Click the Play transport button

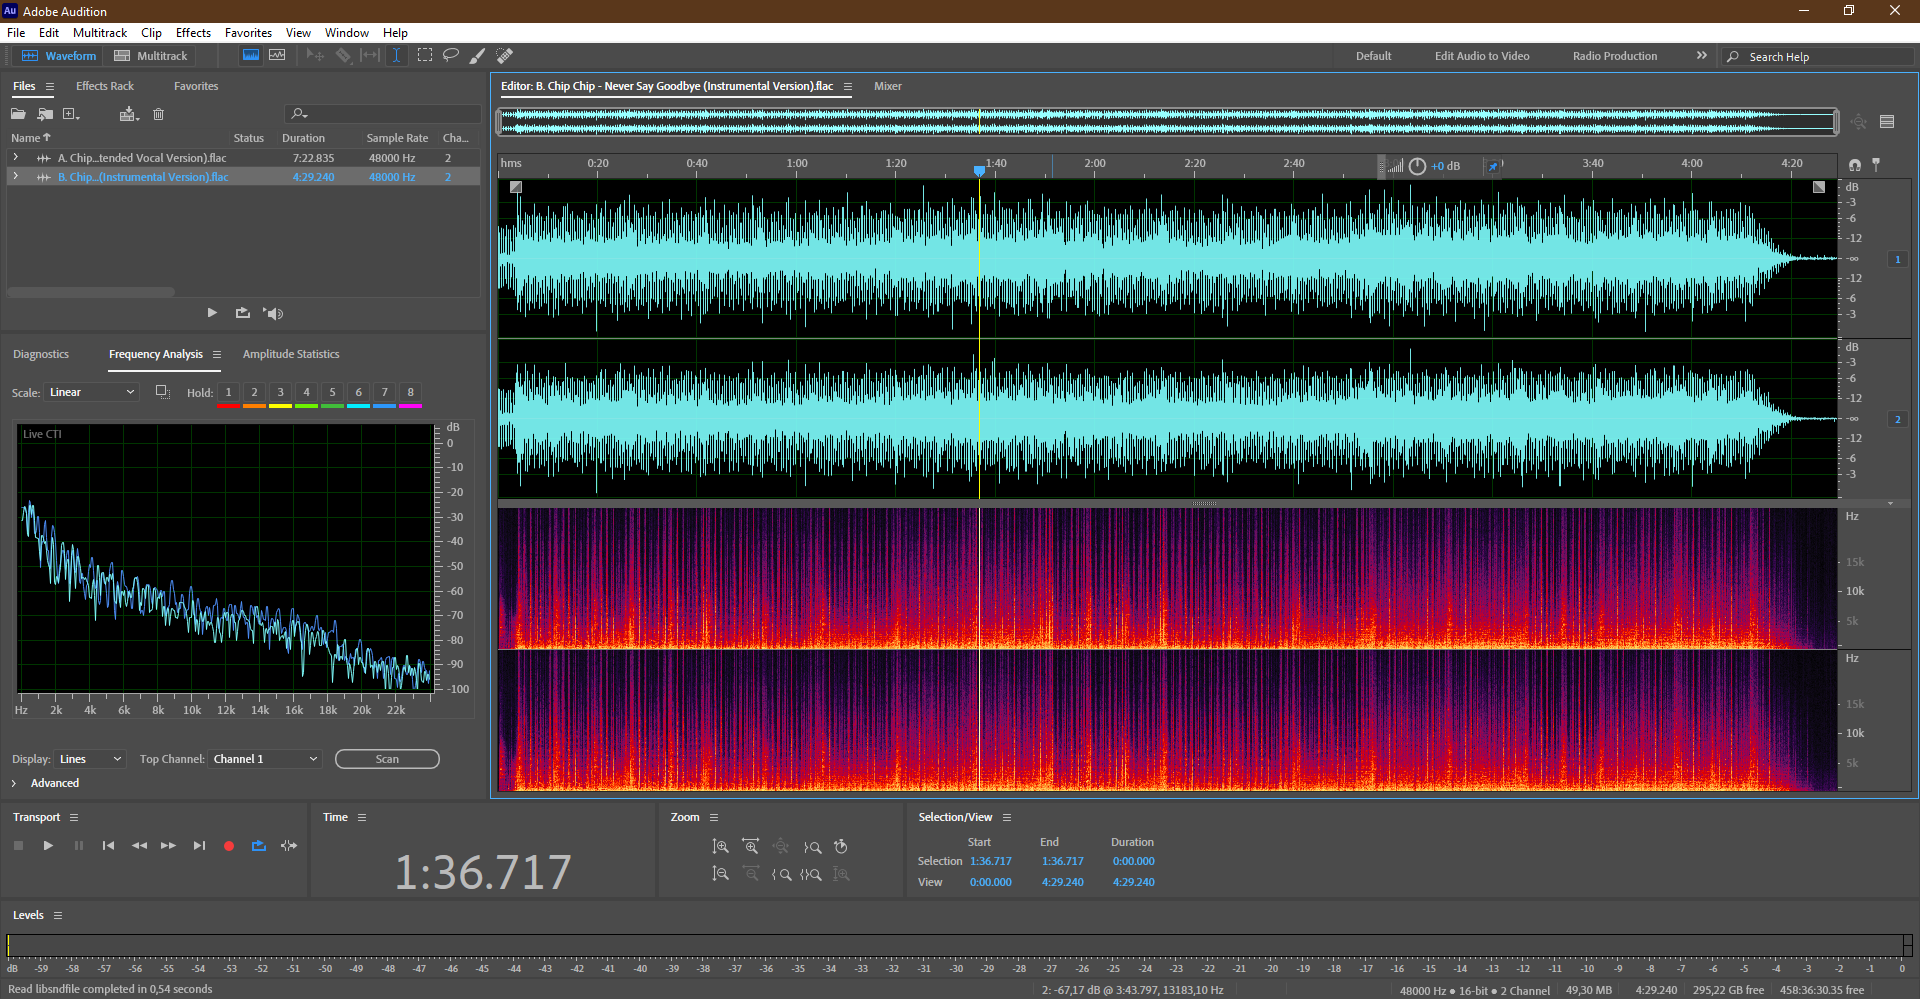[x=48, y=846]
